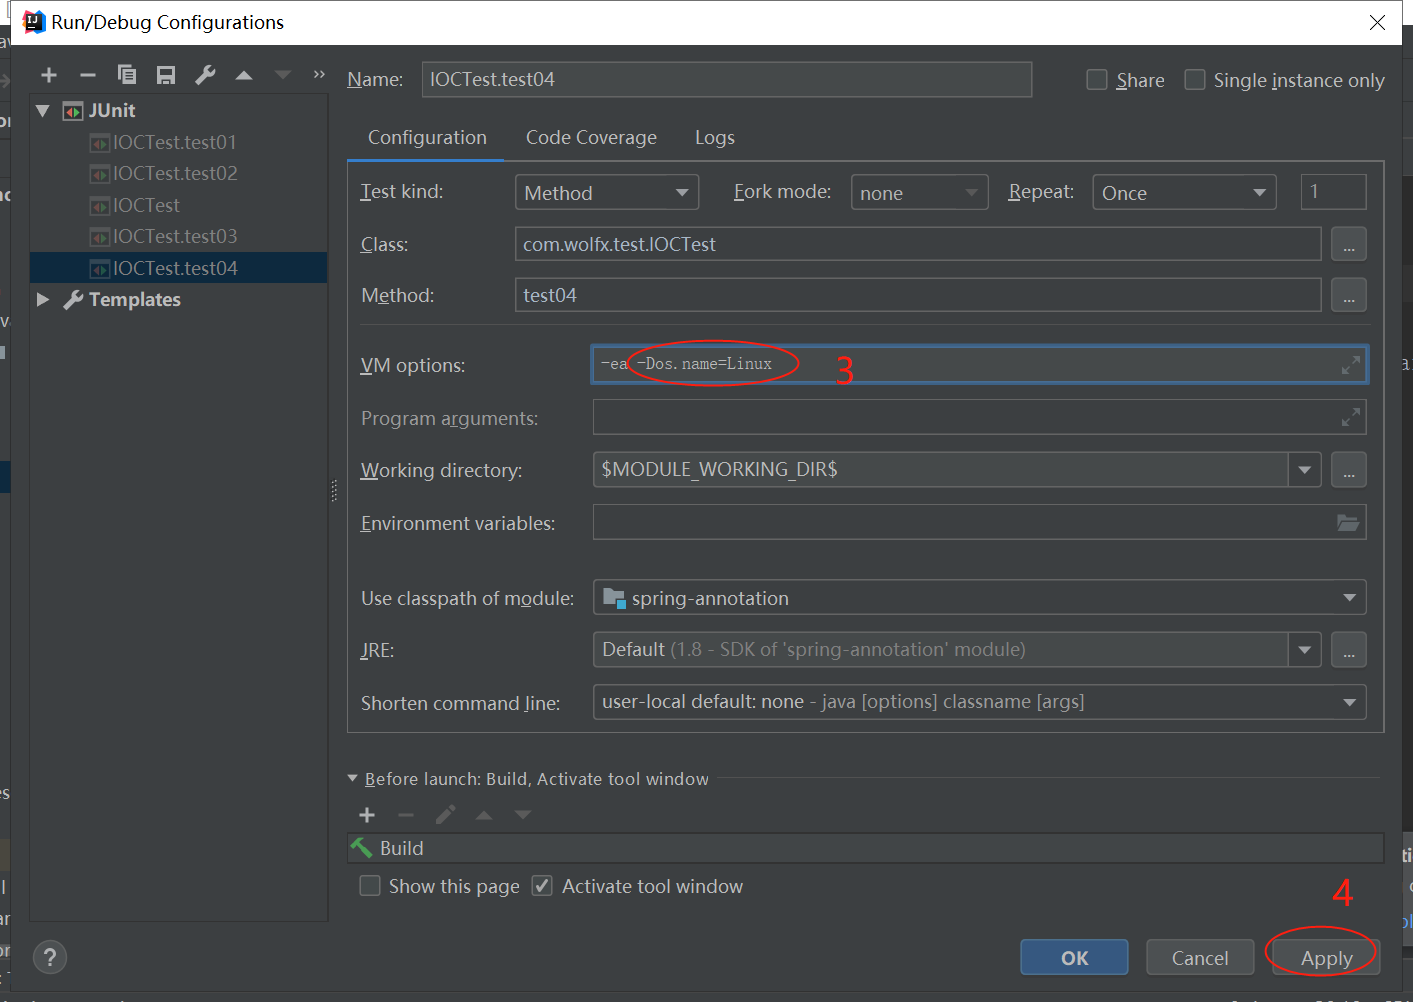Open the JRE dropdown arrow
This screenshot has width=1413, height=1002.
click(x=1304, y=650)
